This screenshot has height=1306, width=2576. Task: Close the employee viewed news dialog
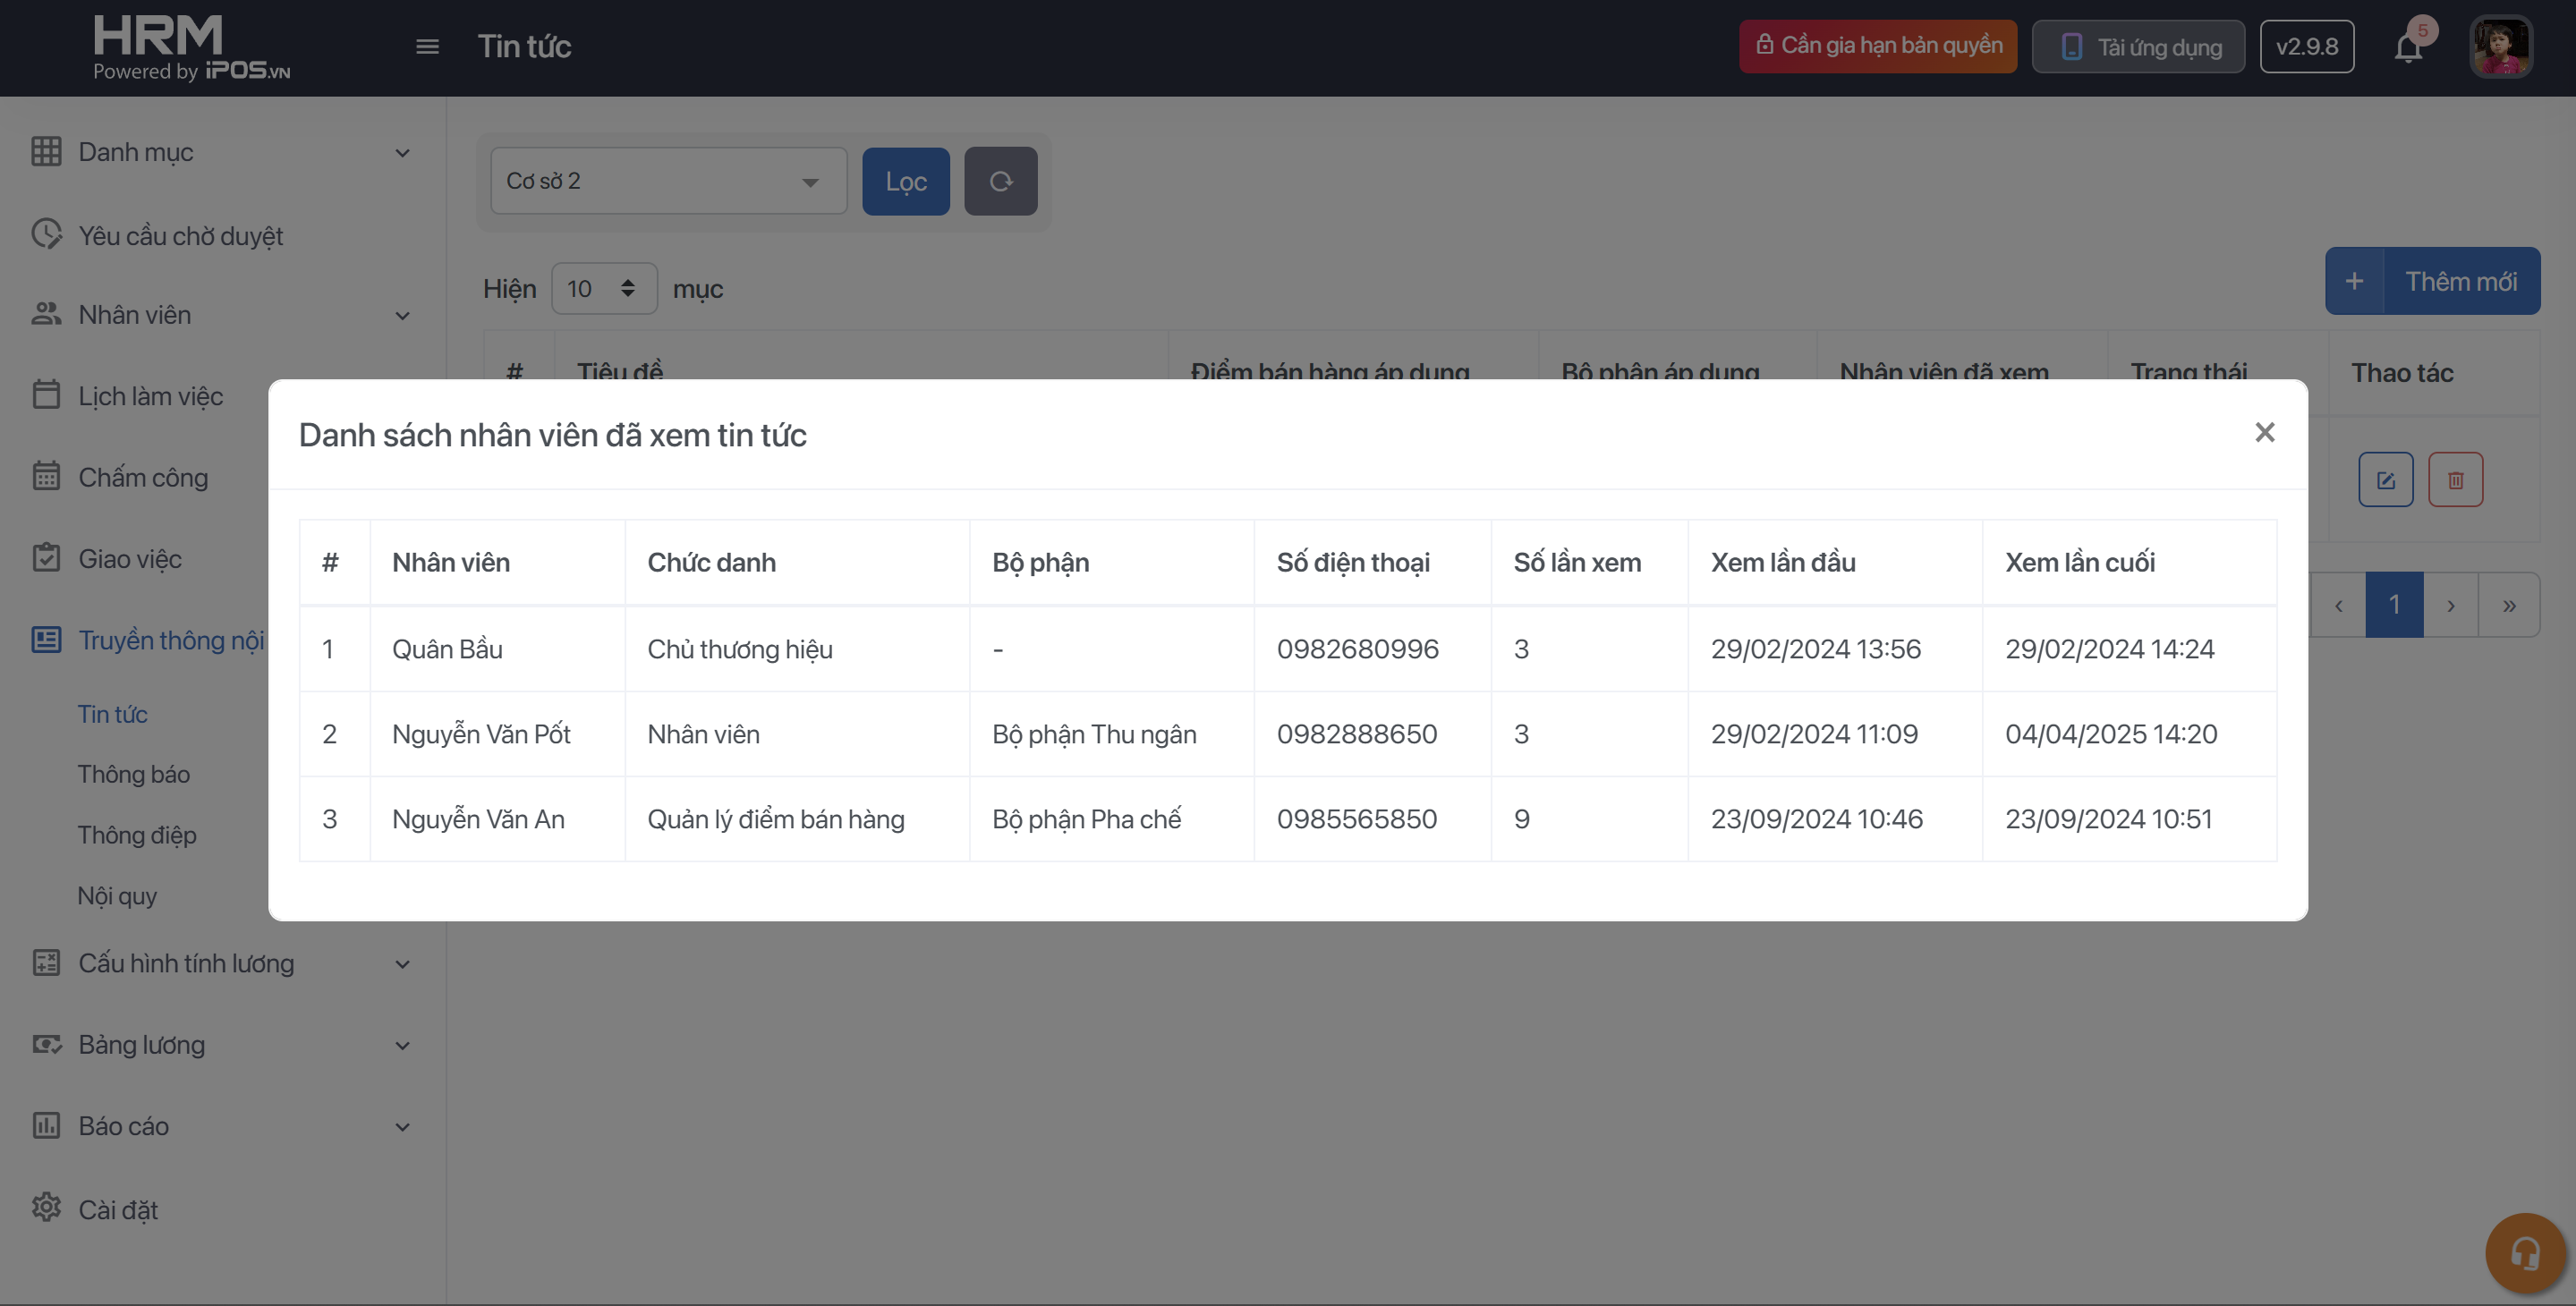(2264, 432)
